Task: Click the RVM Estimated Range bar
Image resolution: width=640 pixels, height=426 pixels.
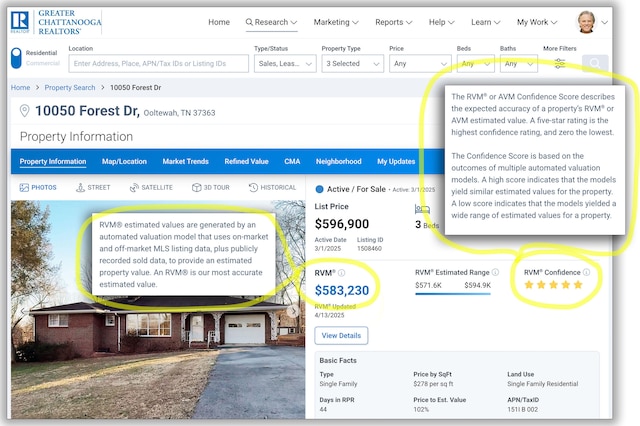Action: (453, 294)
